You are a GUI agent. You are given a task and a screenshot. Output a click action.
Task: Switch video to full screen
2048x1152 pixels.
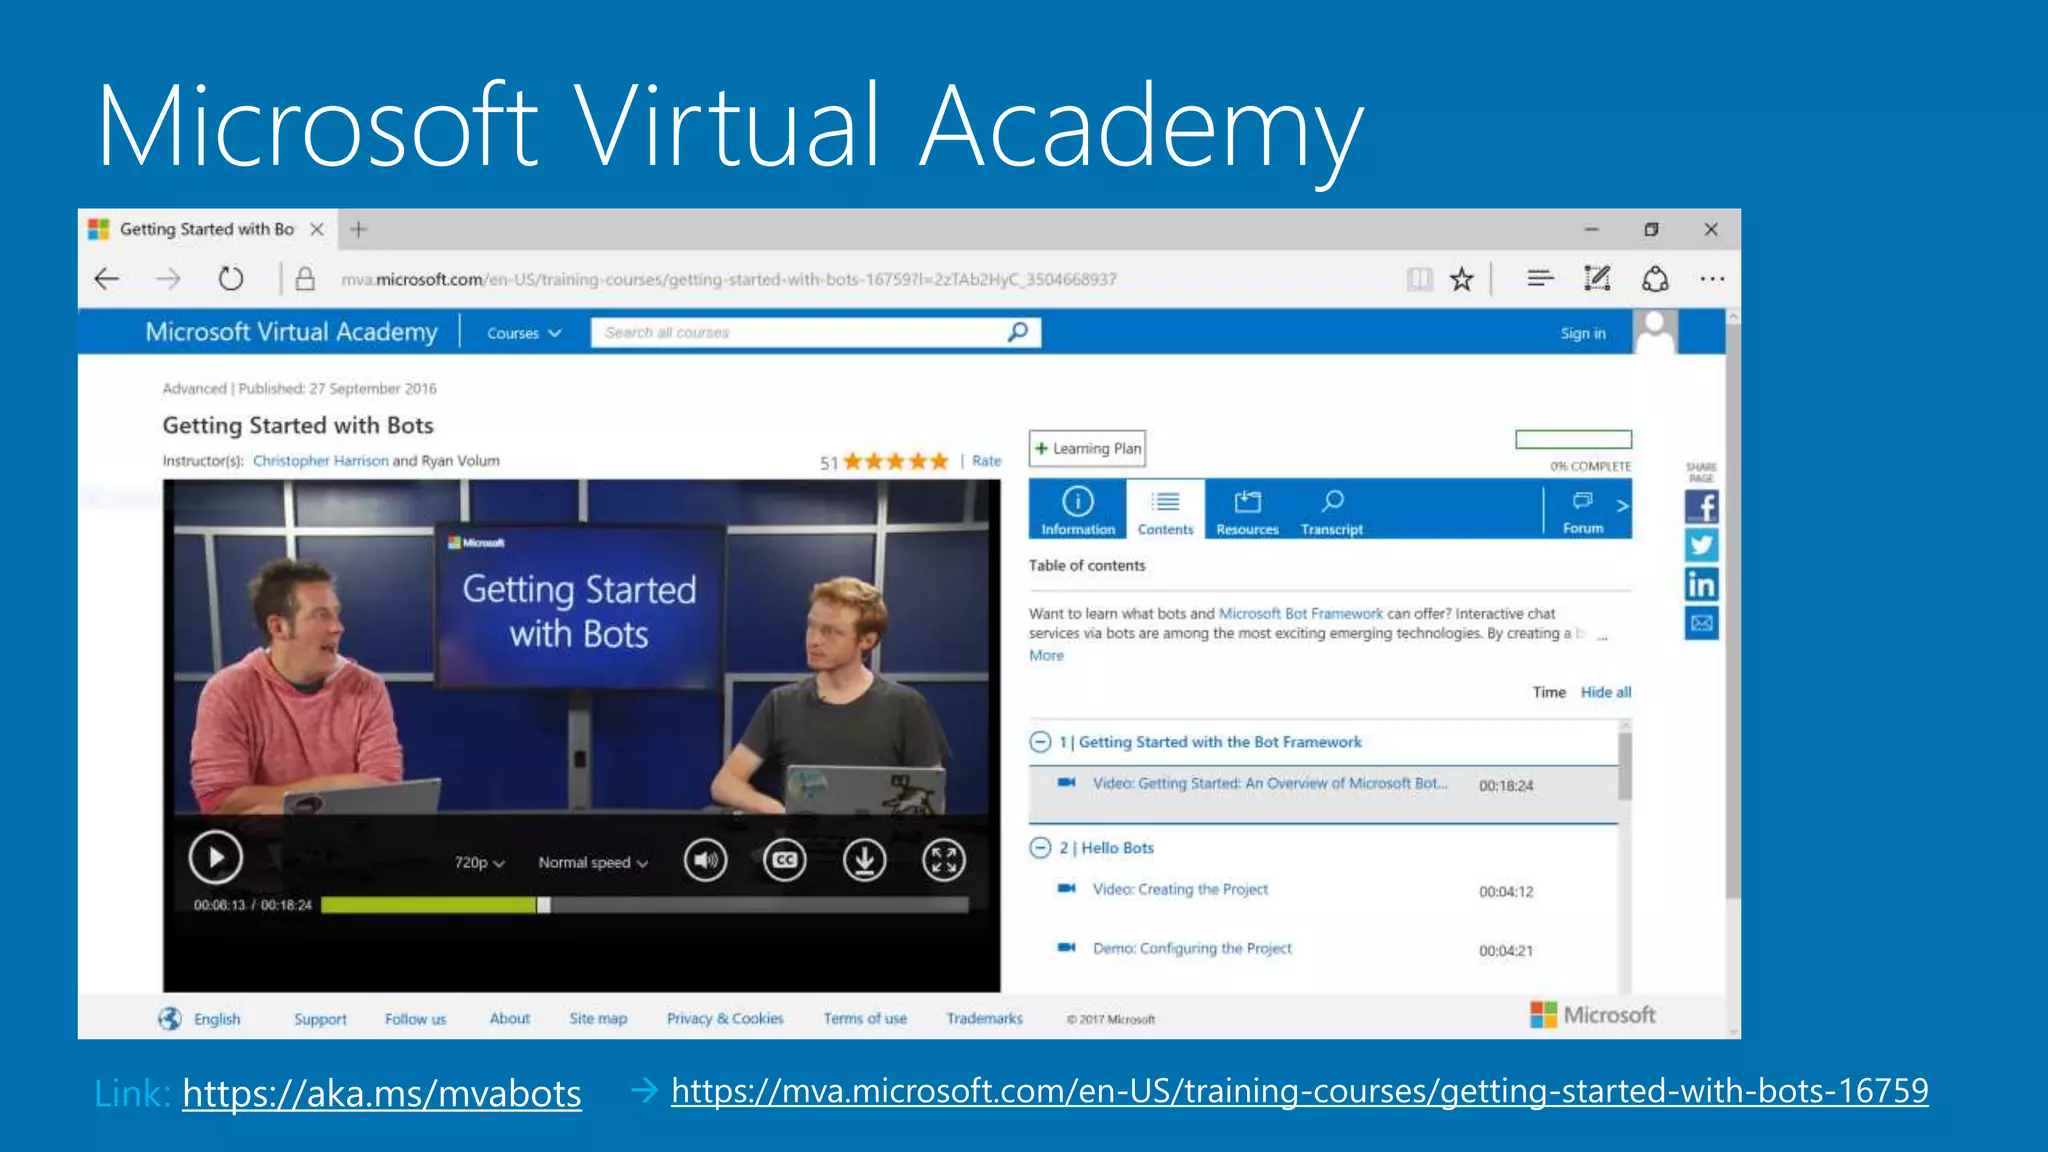pos(943,860)
